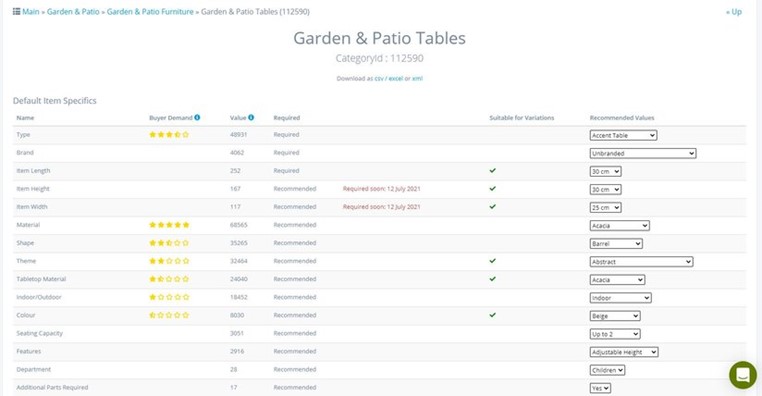Click the Theme row variations checkmark
The width and height of the screenshot is (762, 396).
[492, 261]
